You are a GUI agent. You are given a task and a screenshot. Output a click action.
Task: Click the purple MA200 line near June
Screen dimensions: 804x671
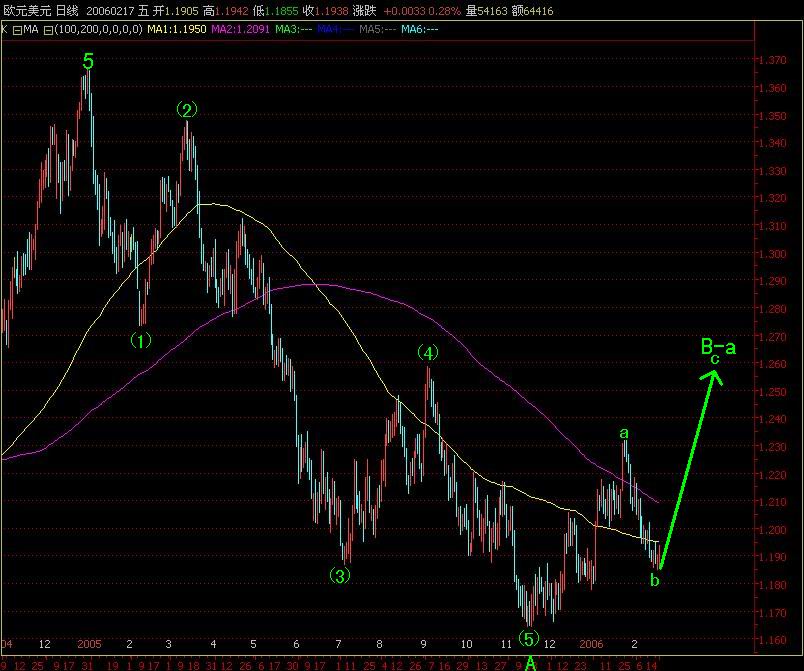(x=297, y=286)
